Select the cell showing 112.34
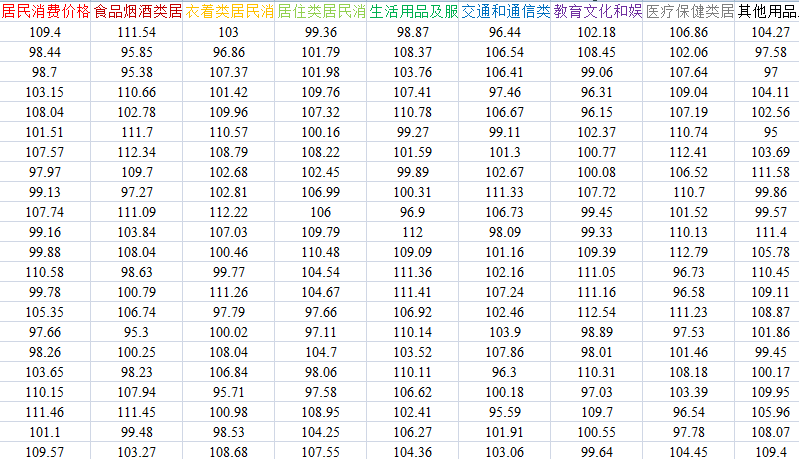 point(137,152)
